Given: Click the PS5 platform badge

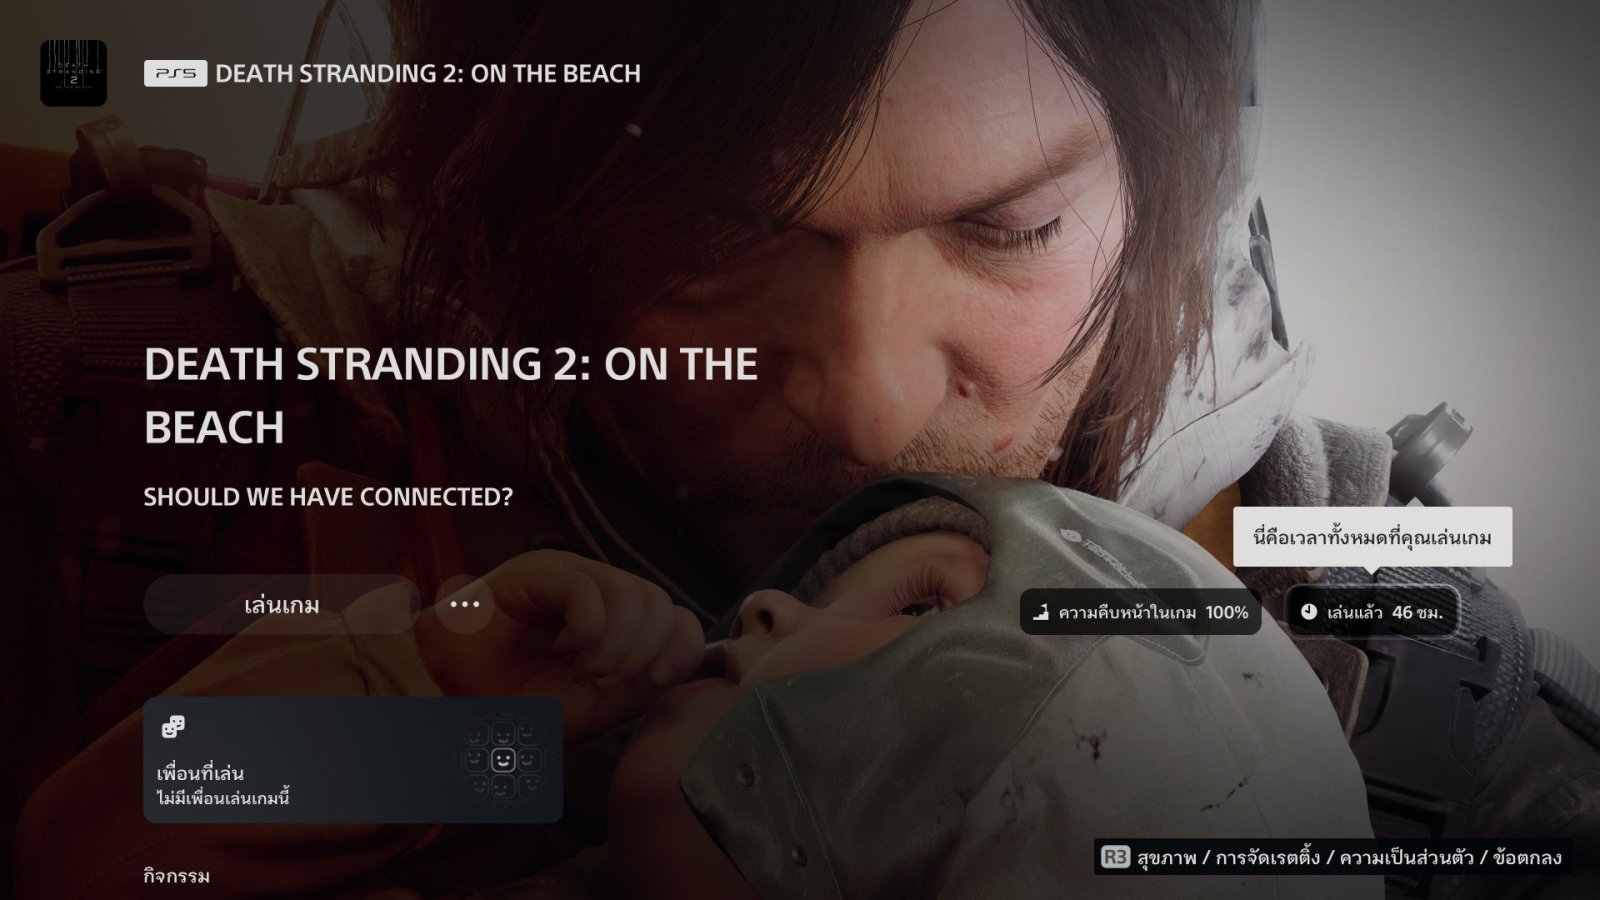Looking at the screenshot, I should click(176, 73).
